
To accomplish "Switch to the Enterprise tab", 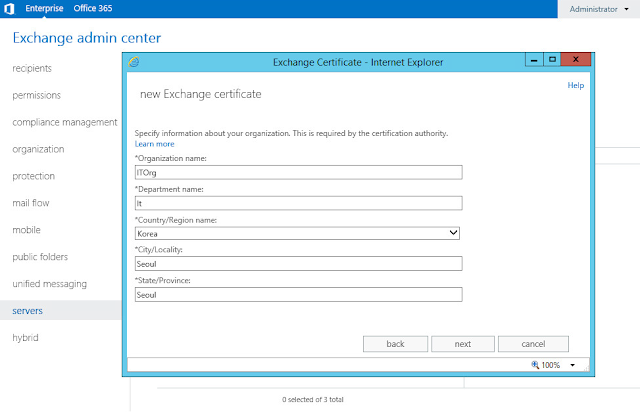I will pos(44,8).
